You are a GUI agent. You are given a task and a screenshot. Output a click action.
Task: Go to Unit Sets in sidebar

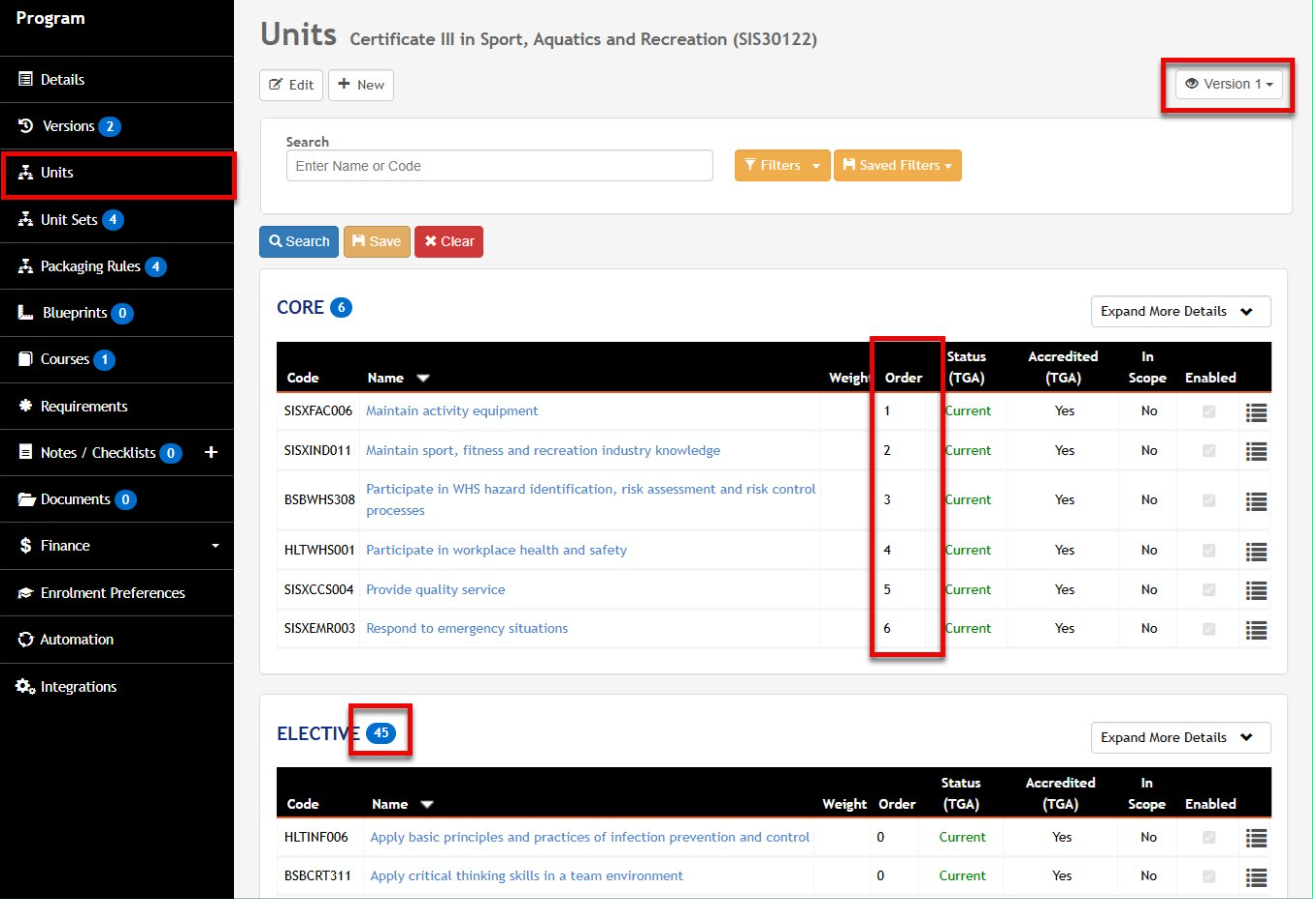tap(117, 219)
